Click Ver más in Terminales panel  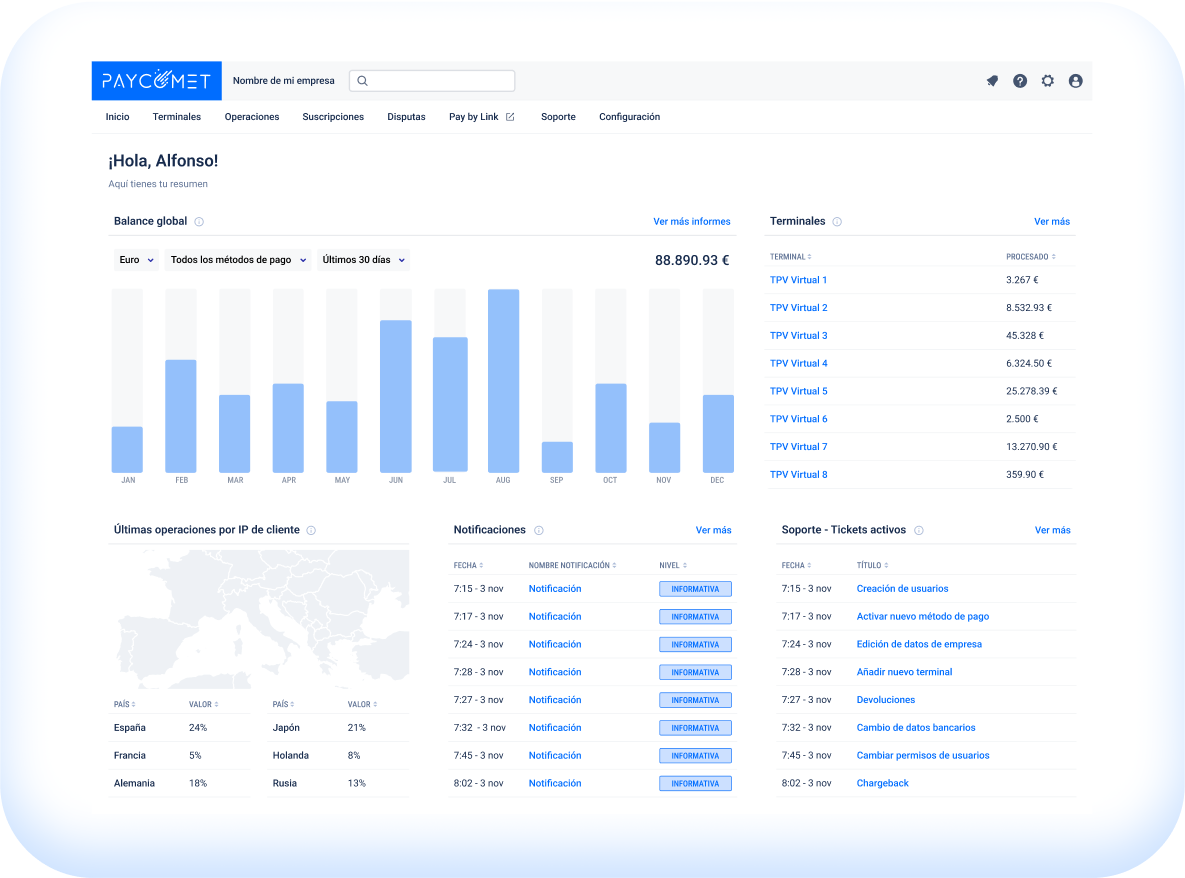tap(1052, 222)
